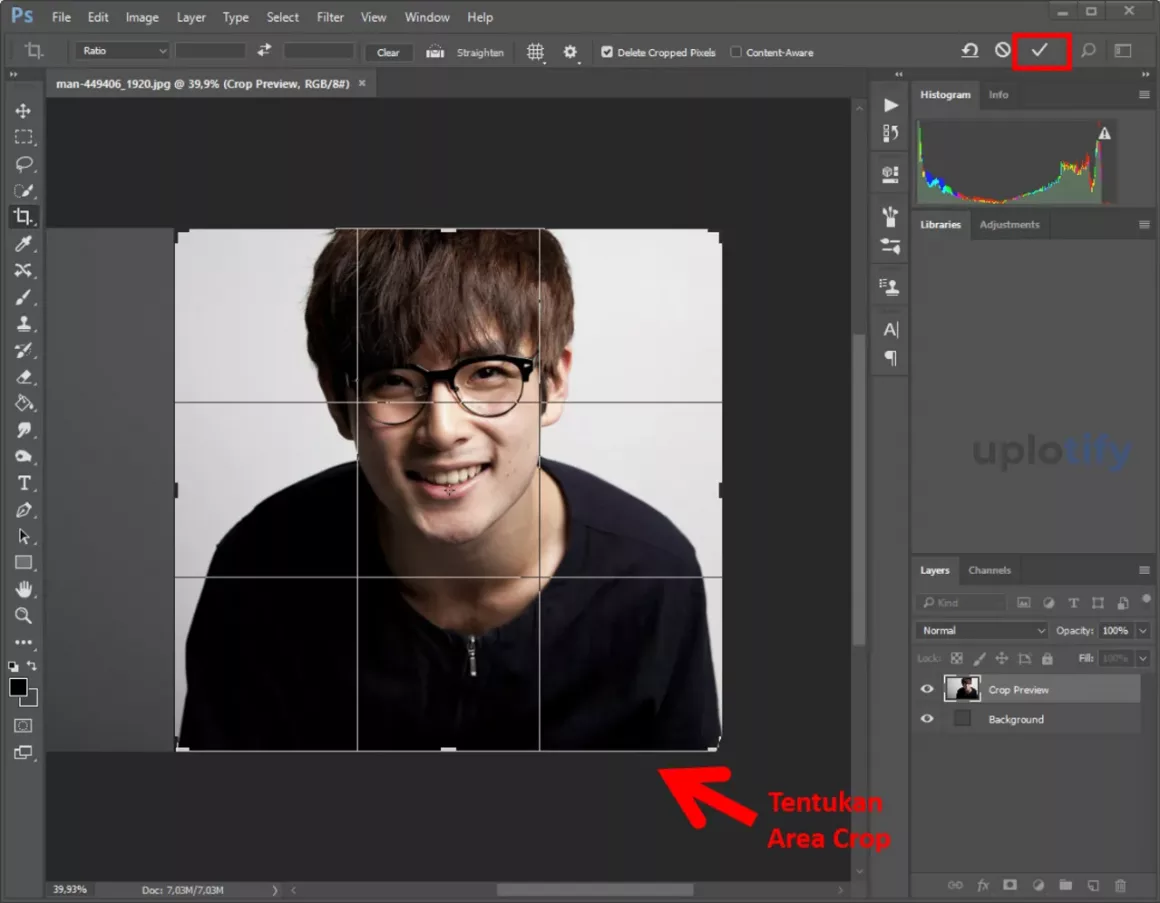Click the Clear button
Screen dimensions: 1160x903
point(388,53)
